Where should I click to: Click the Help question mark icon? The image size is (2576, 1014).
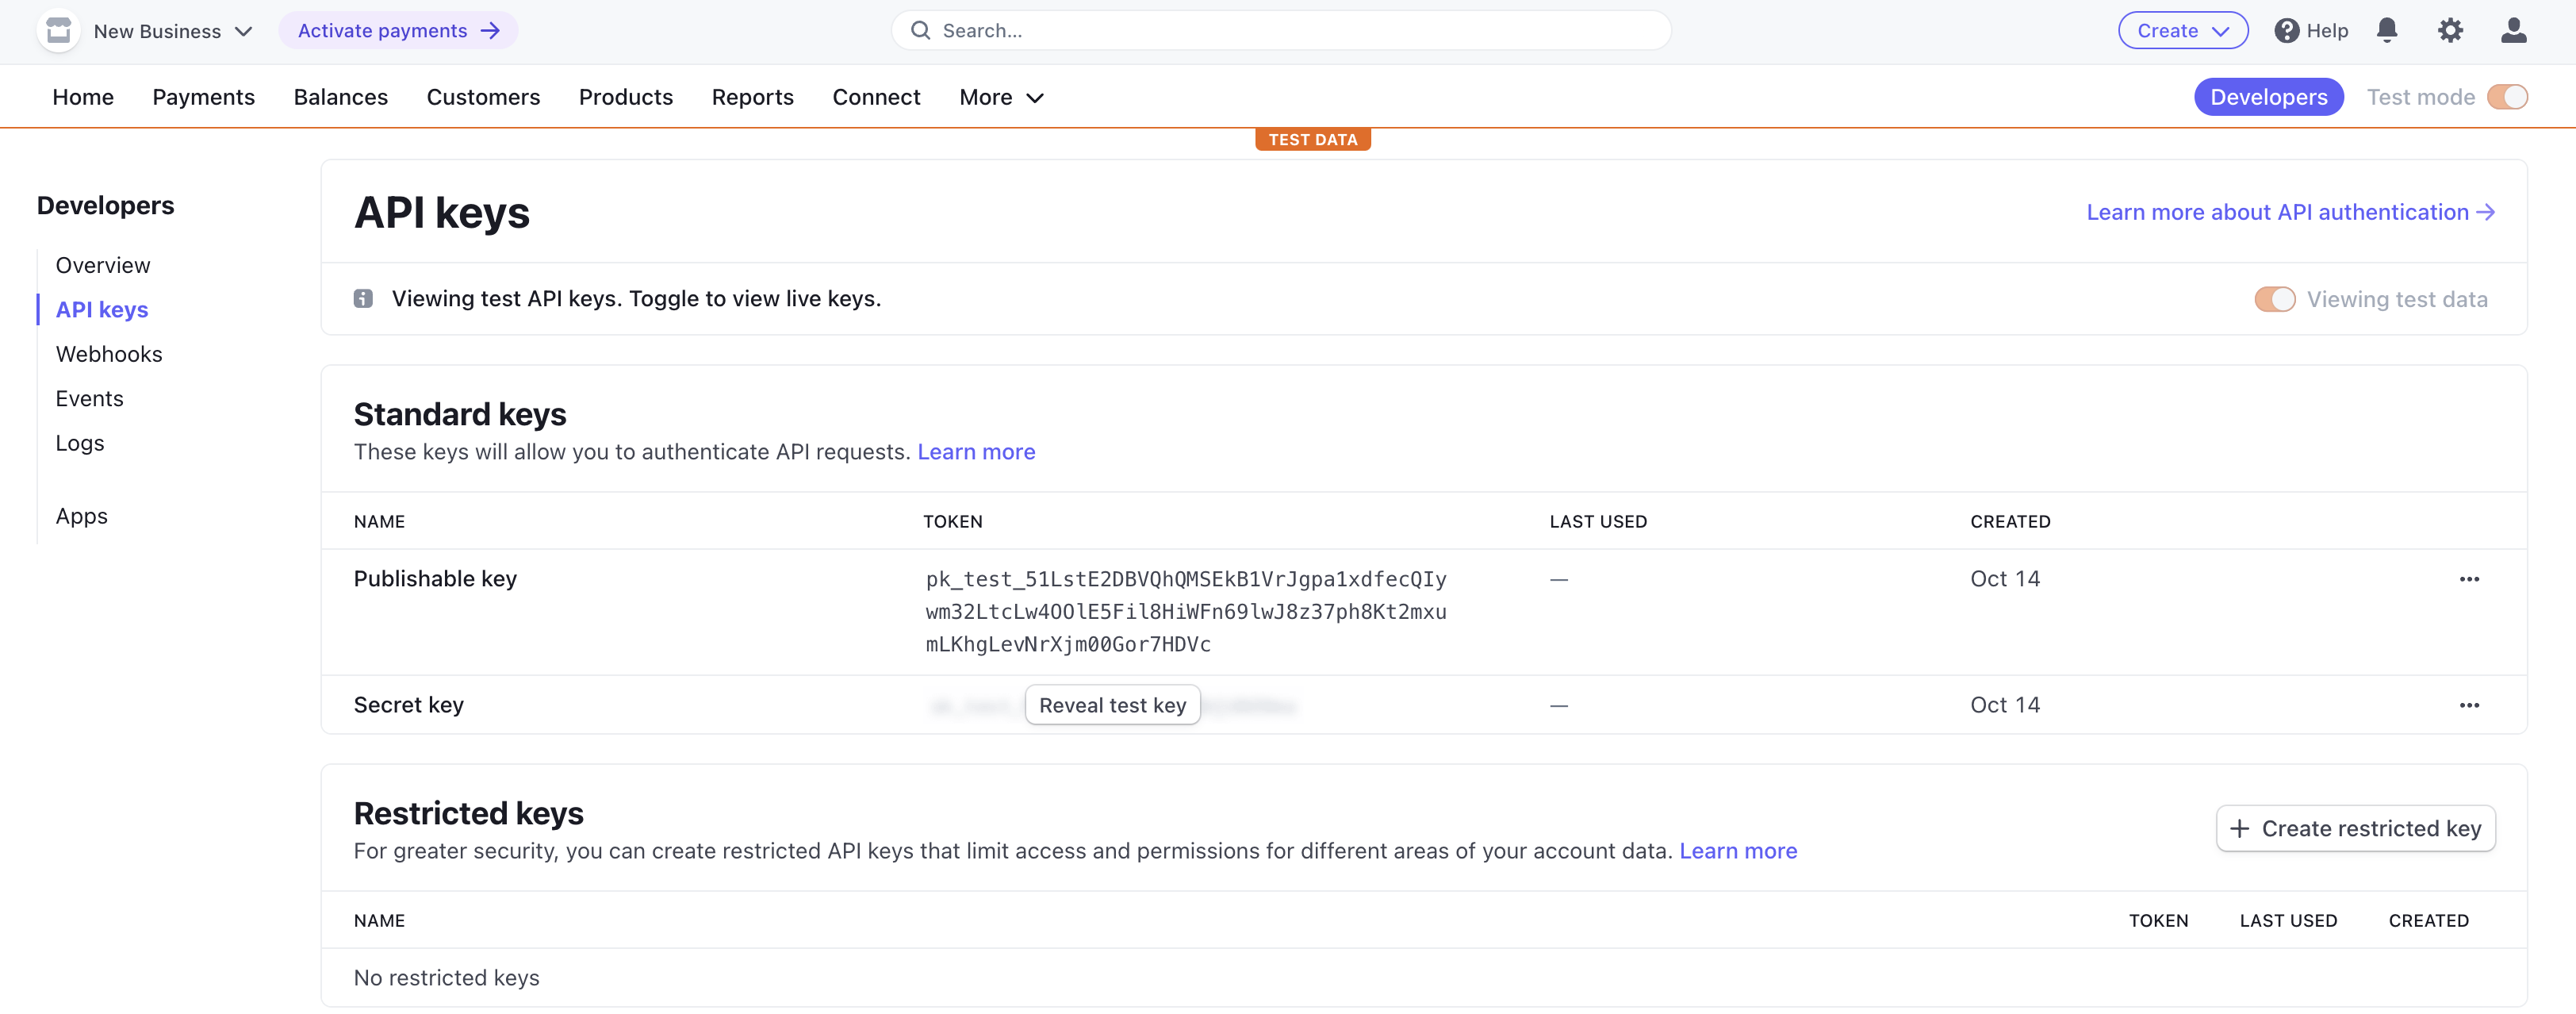pos(2286,31)
